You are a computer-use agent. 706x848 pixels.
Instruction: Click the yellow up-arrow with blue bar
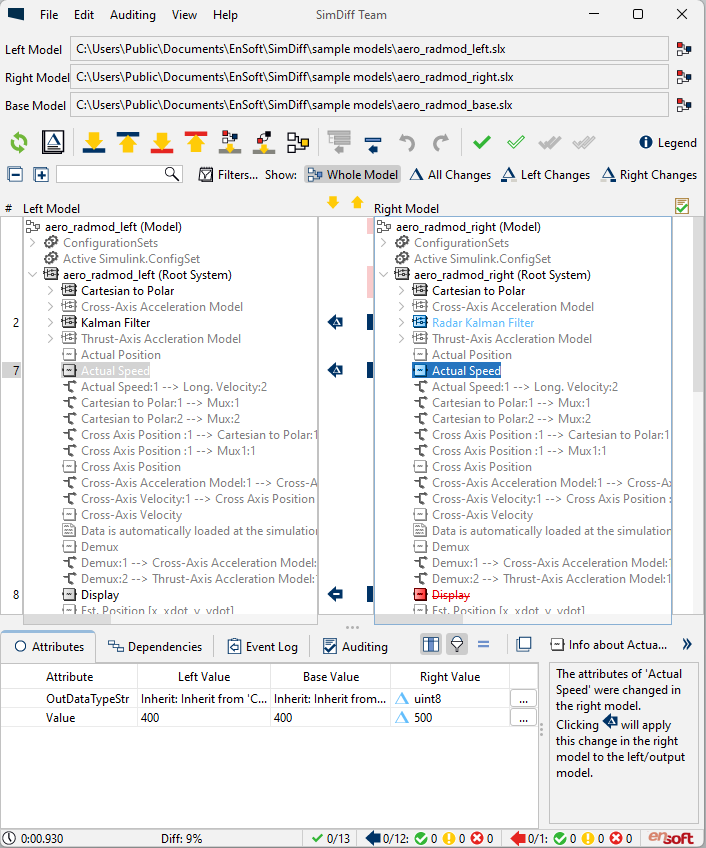pos(128,143)
